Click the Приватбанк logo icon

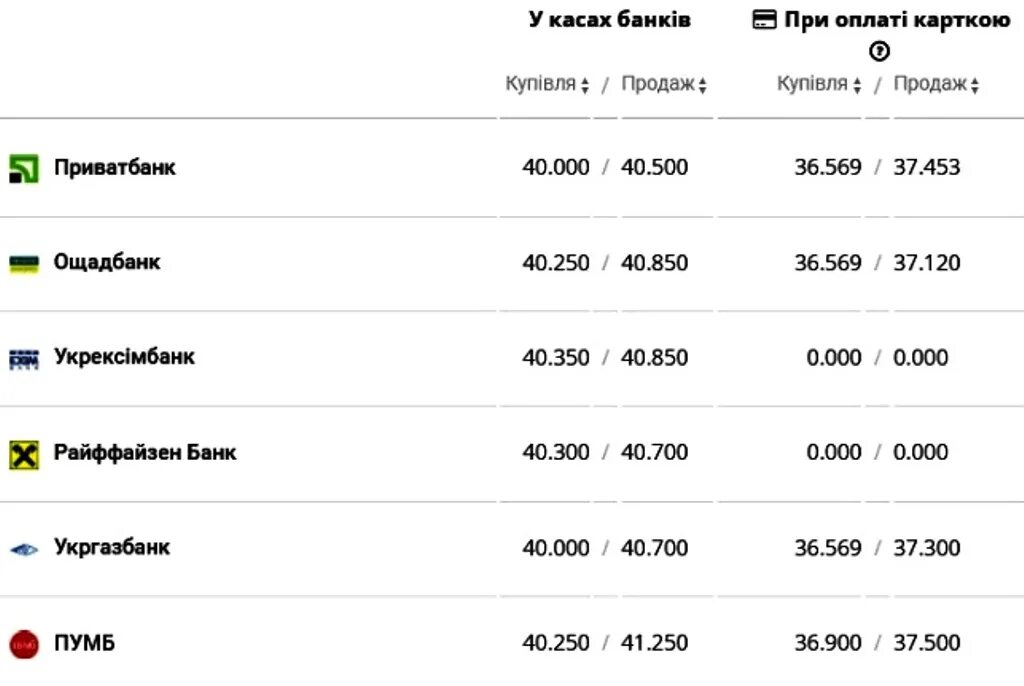tap(24, 168)
